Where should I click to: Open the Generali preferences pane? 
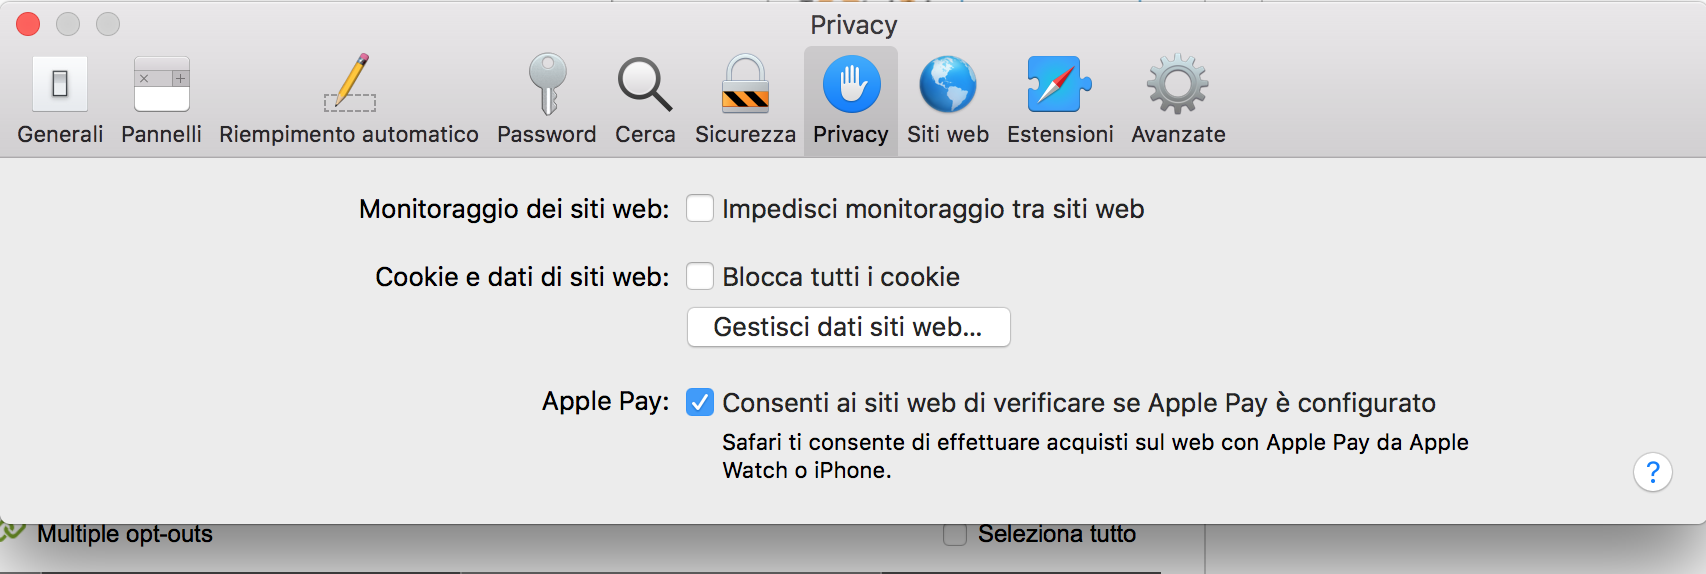pyautogui.click(x=60, y=100)
